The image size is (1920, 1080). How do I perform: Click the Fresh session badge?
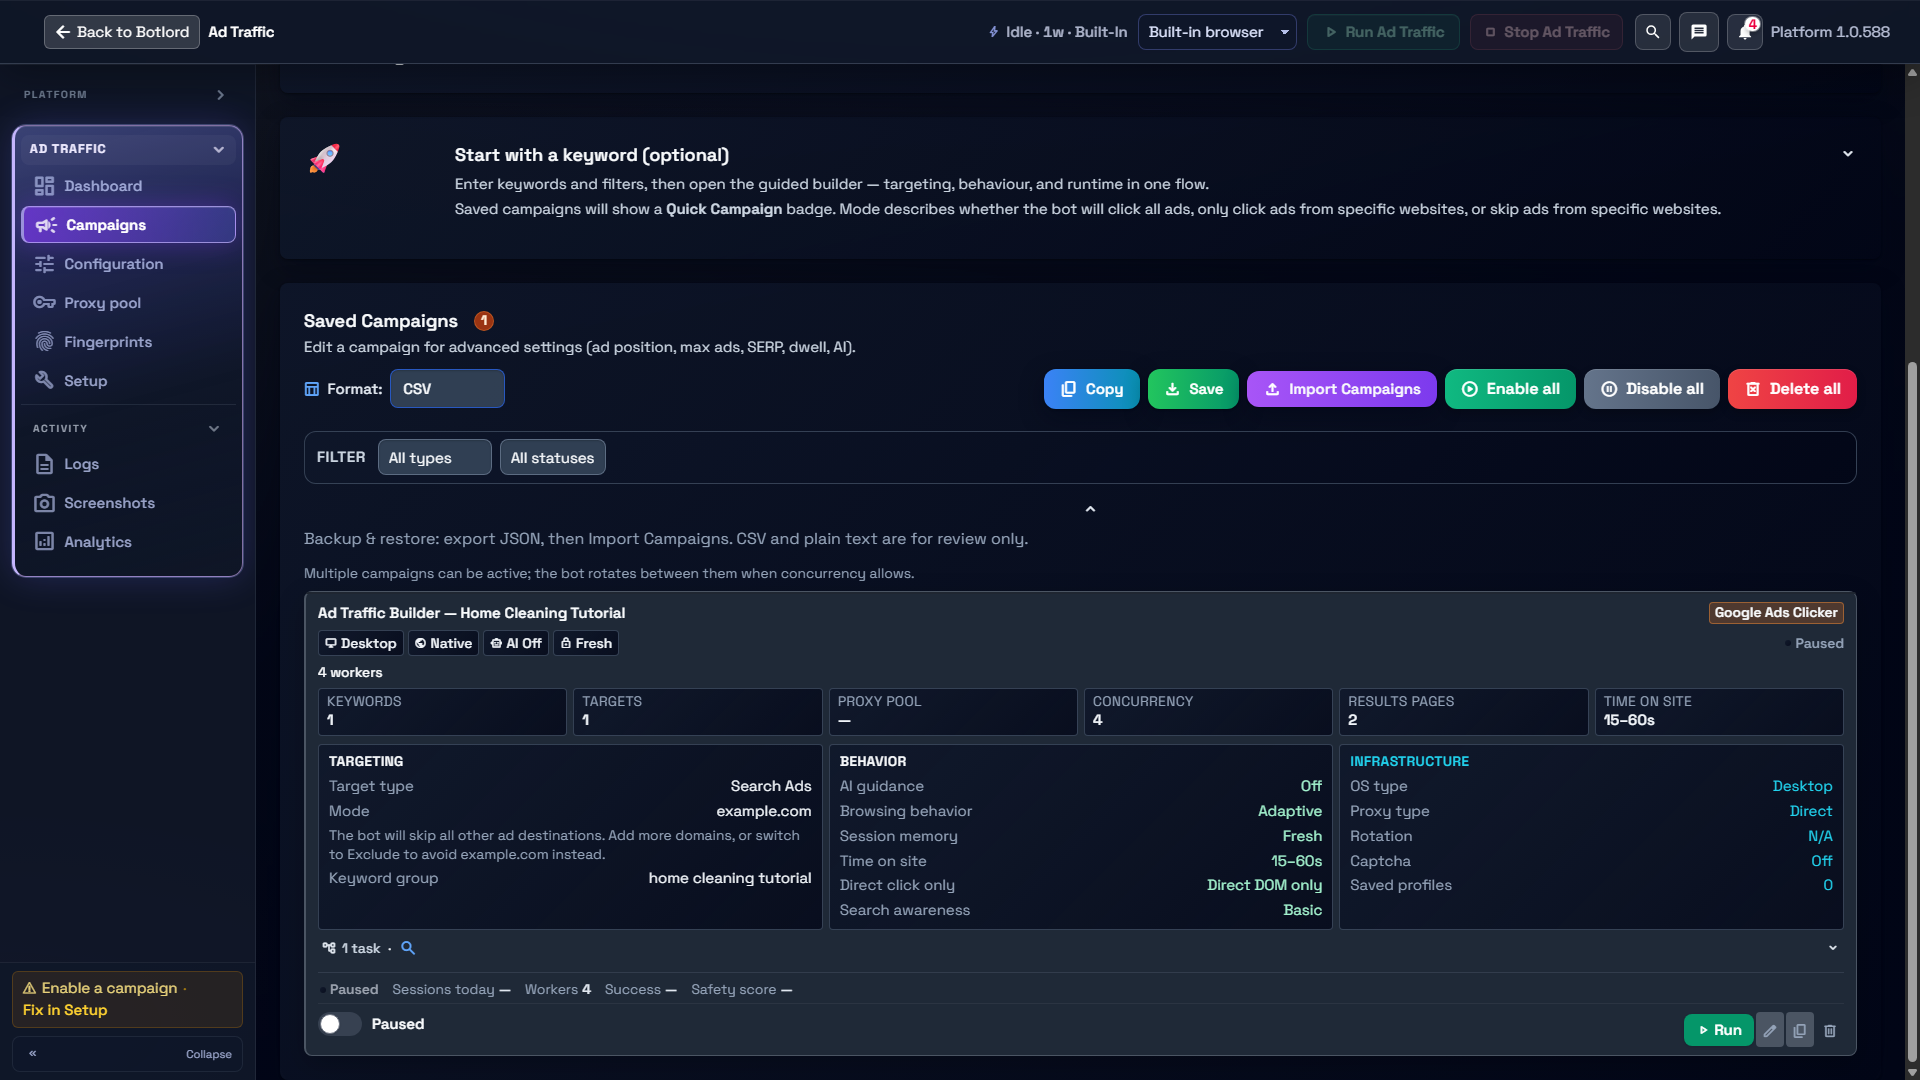586,643
